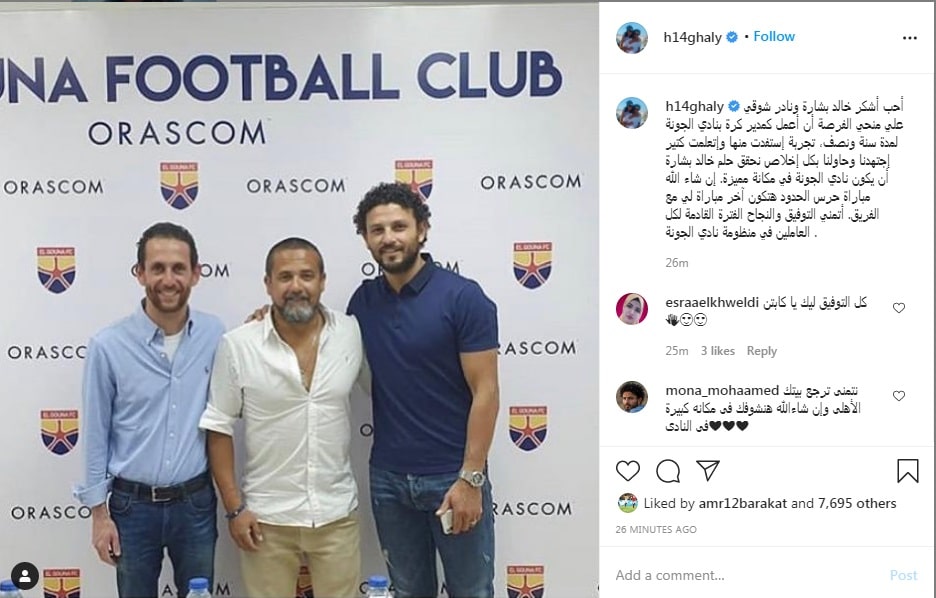Screen dimensions: 936x598
Task: Post the comment with the Post button
Action: point(903,575)
